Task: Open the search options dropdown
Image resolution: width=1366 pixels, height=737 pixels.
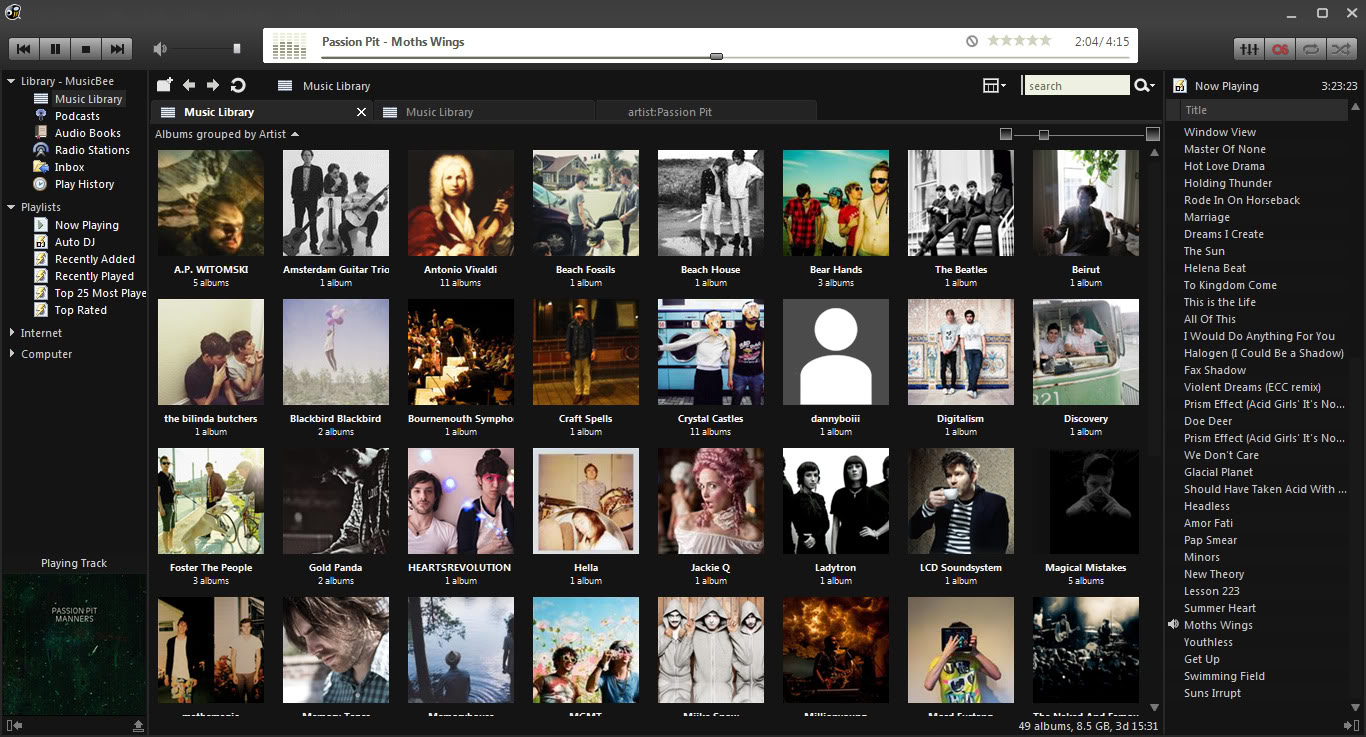Action: pyautogui.click(x=1144, y=86)
